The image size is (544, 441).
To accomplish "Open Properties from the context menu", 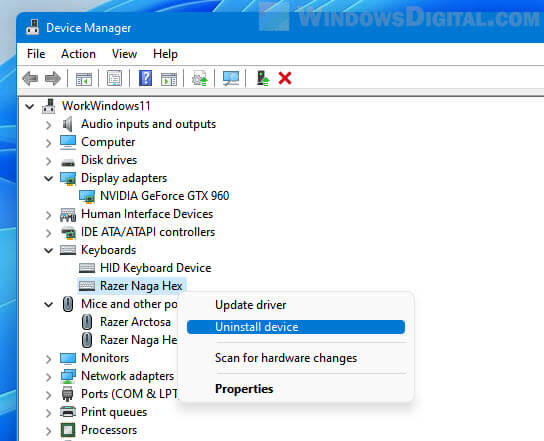I will click(x=296, y=389).
